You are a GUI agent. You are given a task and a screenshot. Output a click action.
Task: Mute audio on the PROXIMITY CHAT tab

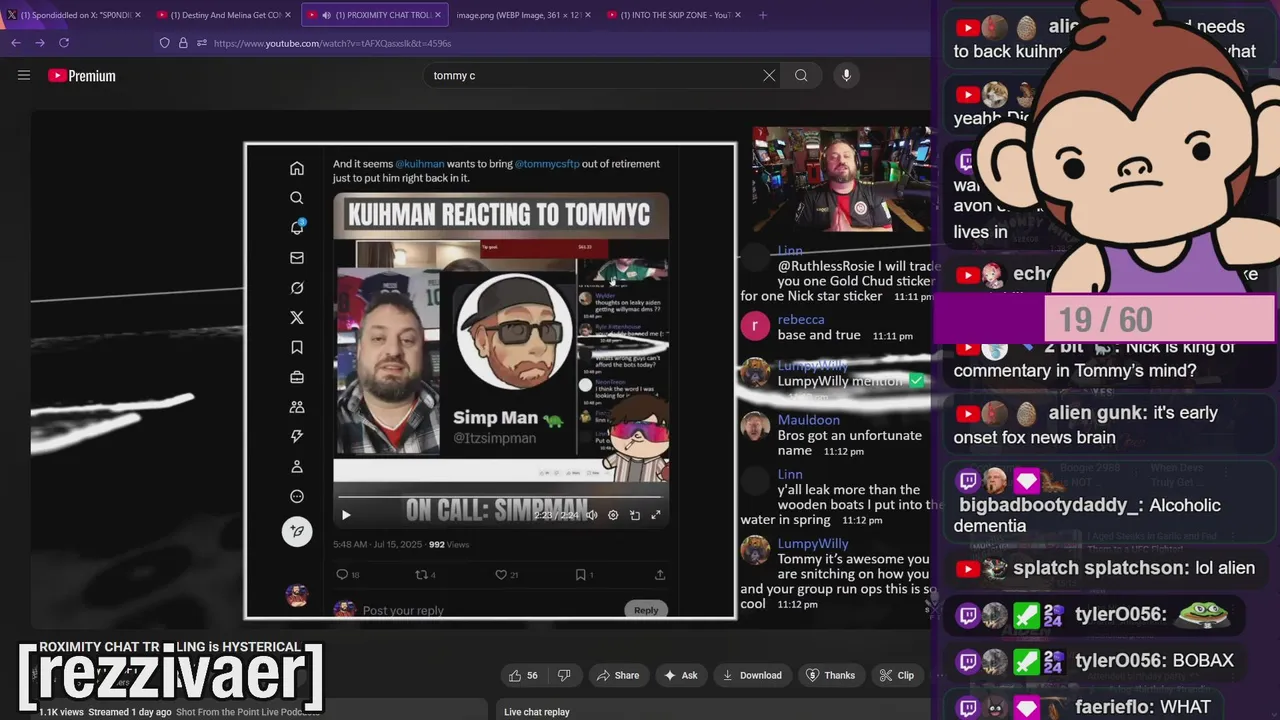(325, 15)
